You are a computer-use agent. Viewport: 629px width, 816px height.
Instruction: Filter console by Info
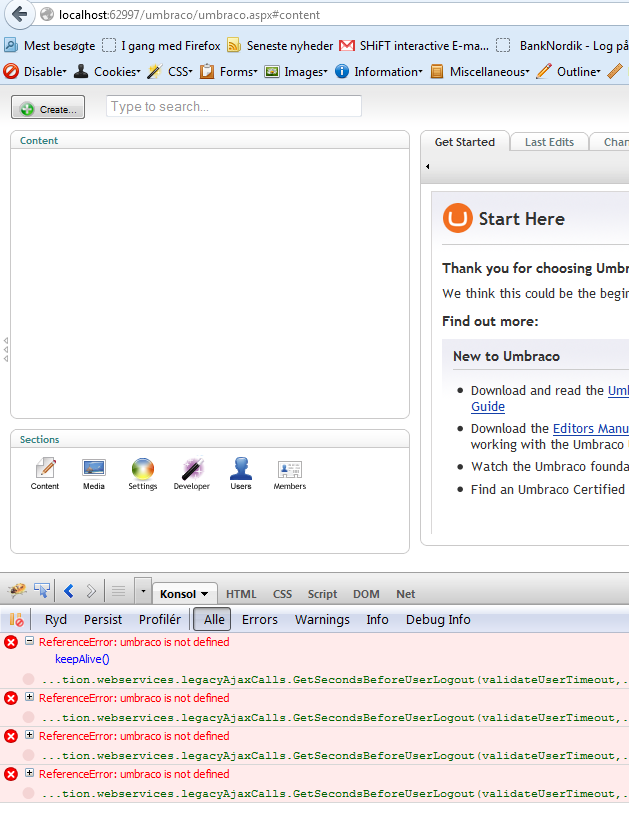click(377, 619)
